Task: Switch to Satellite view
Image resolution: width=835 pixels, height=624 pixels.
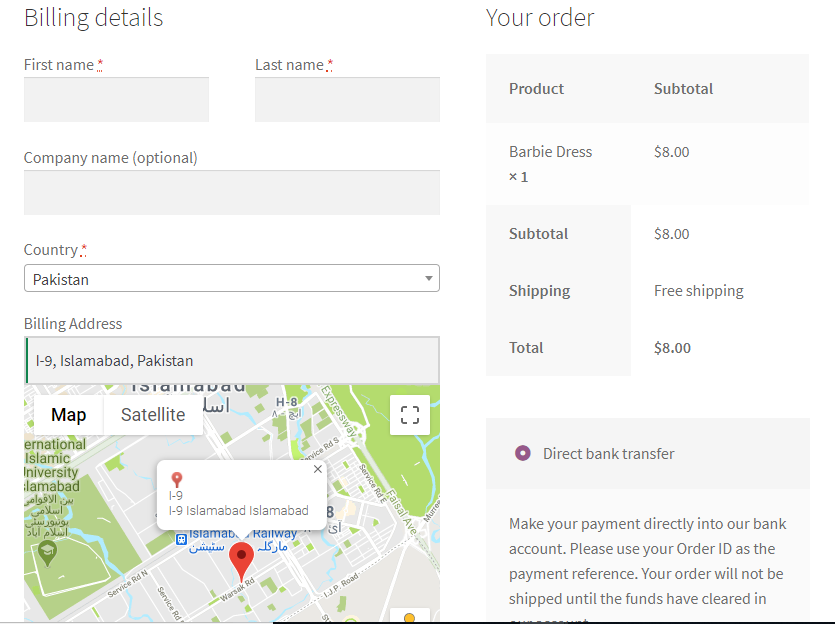Action: pyautogui.click(x=152, y=414)
